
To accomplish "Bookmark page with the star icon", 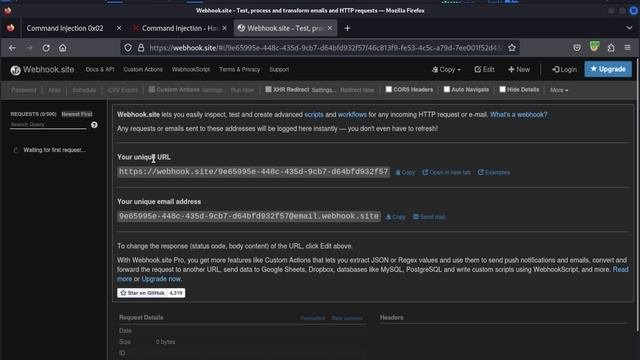I will point(512,48).
